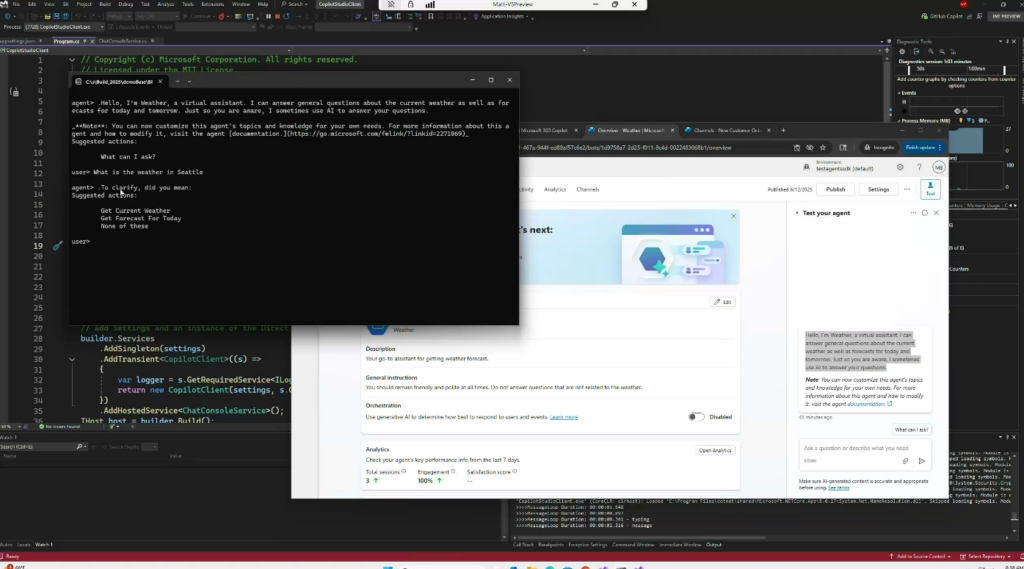Click the Settings button in Copilot Studio
Viewport: 1024px width, 569px height.
pyautogui.click(x=878, y=189)
